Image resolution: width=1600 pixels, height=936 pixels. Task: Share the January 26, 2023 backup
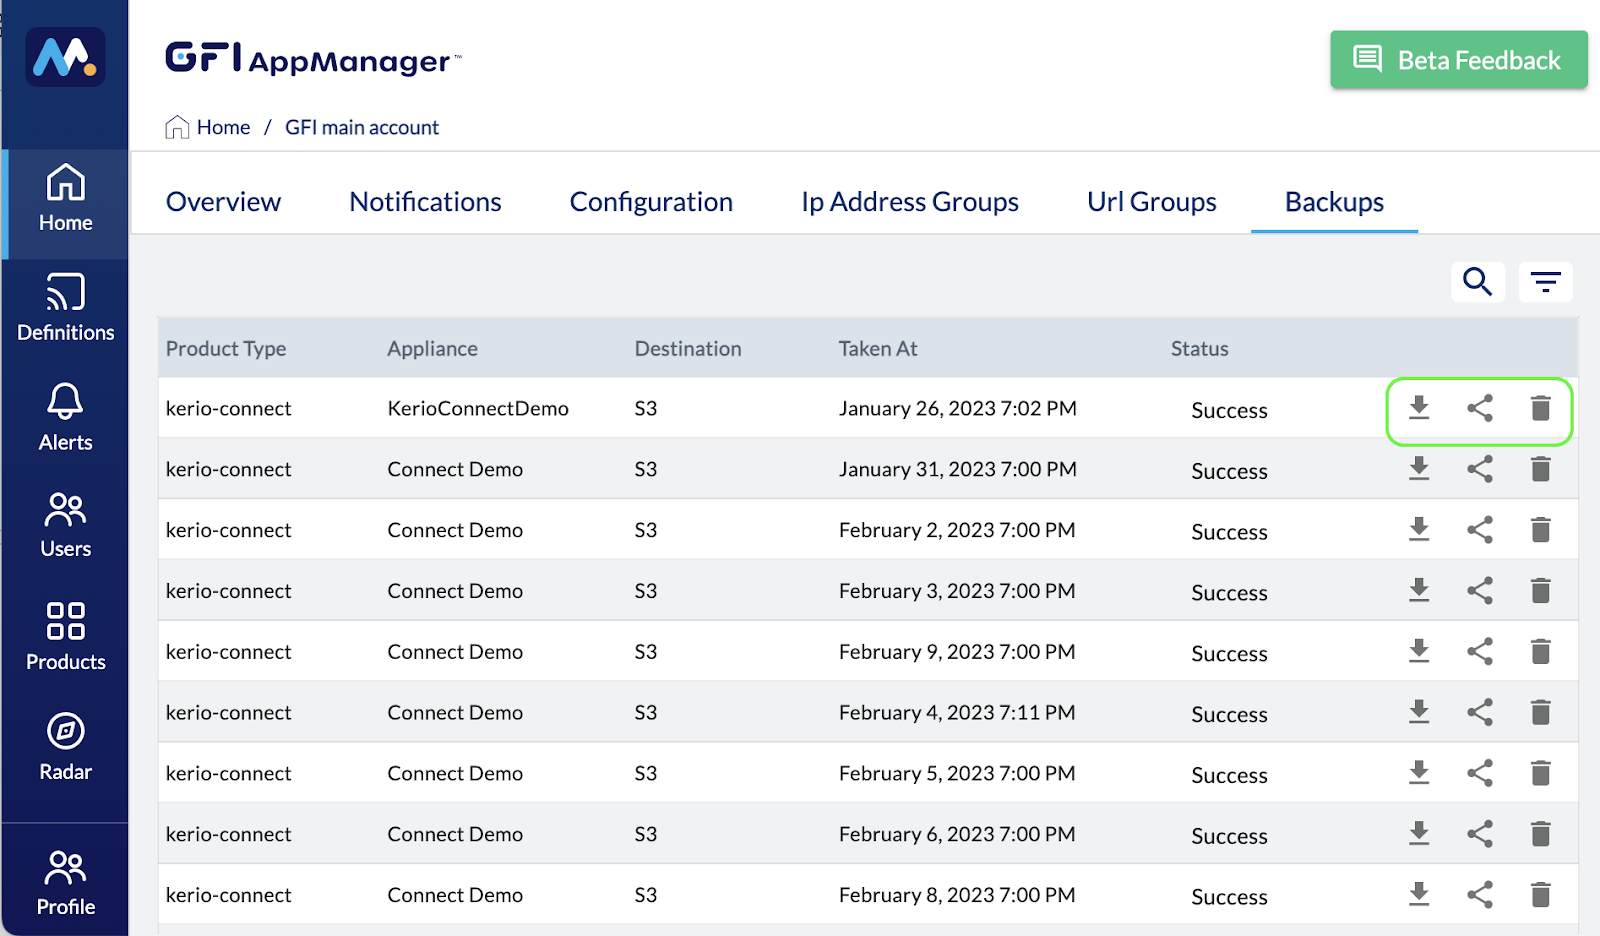coord(1480,408)
